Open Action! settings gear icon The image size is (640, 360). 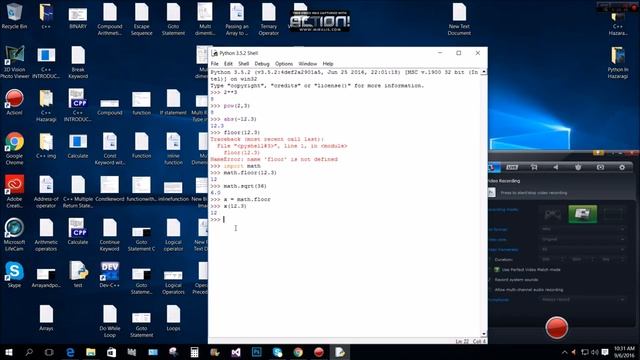click(622, 167)
